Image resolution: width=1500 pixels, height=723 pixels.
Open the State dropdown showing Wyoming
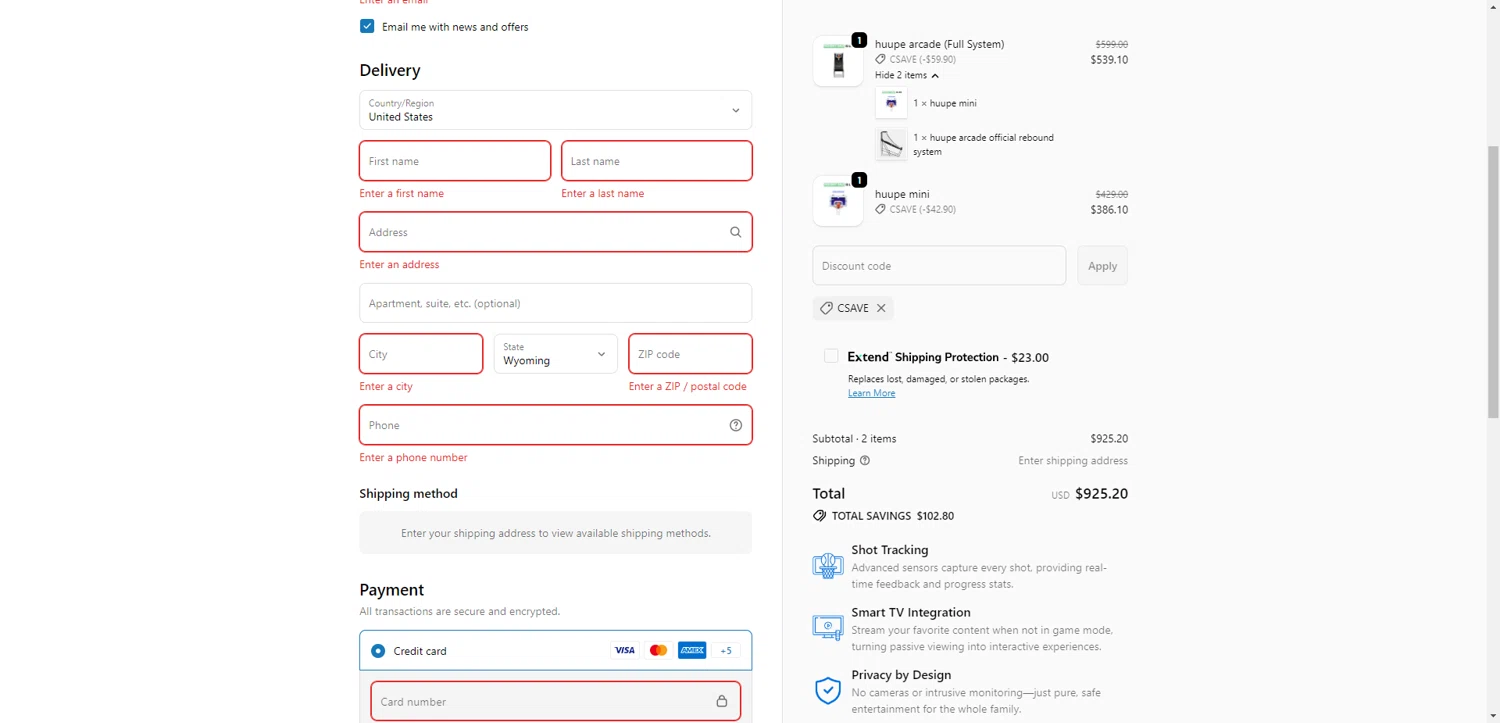coord(555,354)
